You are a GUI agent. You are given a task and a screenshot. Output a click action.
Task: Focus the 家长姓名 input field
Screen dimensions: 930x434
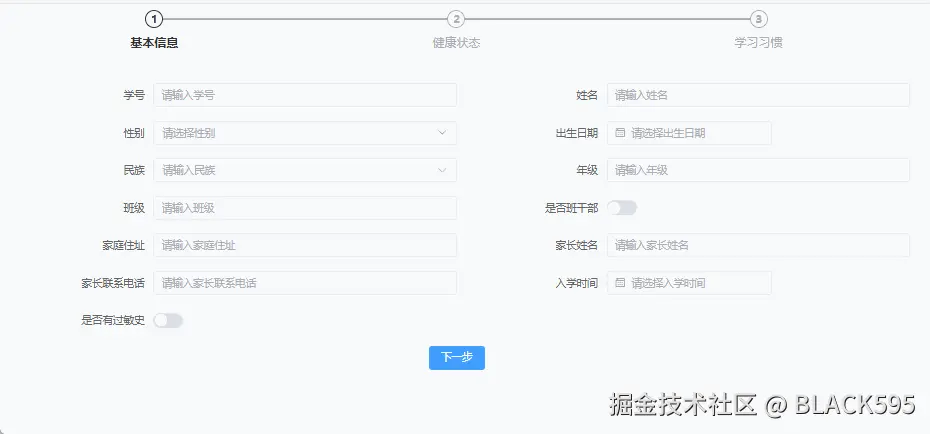point(758,245)
